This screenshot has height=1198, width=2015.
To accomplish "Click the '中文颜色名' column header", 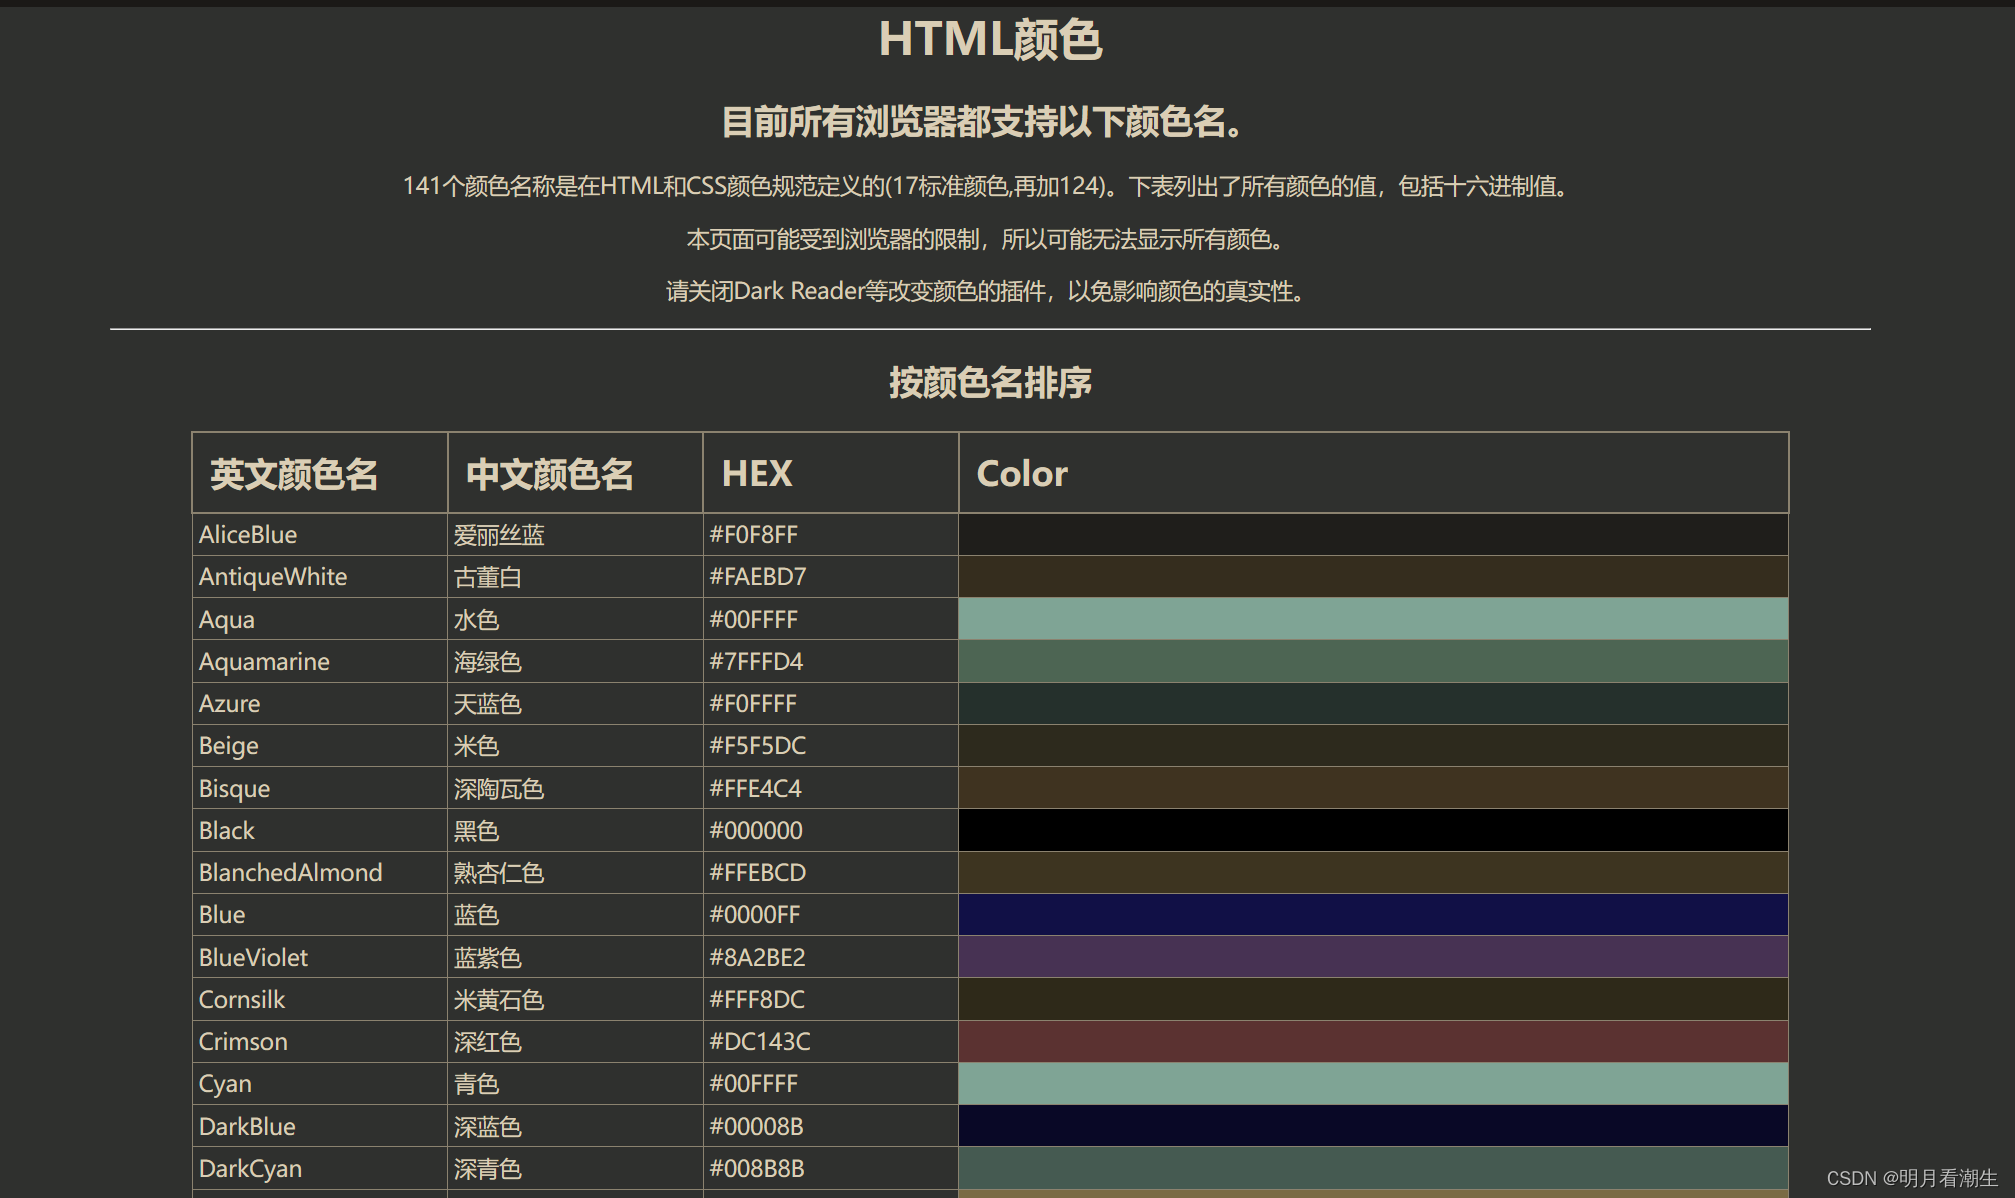I will pyautogui.click(x=575, y=473).
